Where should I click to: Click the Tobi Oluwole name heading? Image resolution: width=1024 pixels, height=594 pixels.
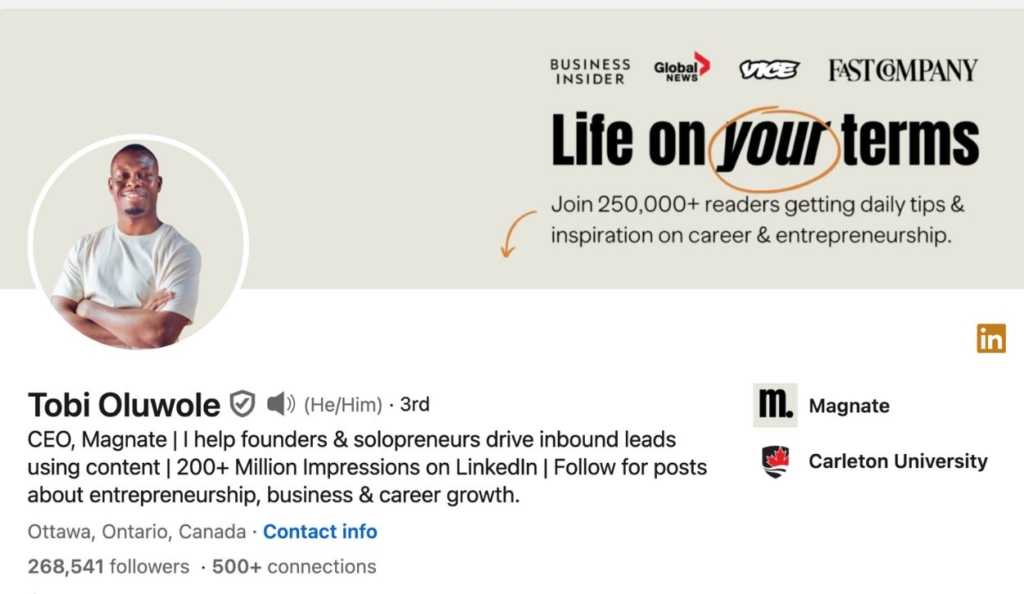[x=124, y=405]
